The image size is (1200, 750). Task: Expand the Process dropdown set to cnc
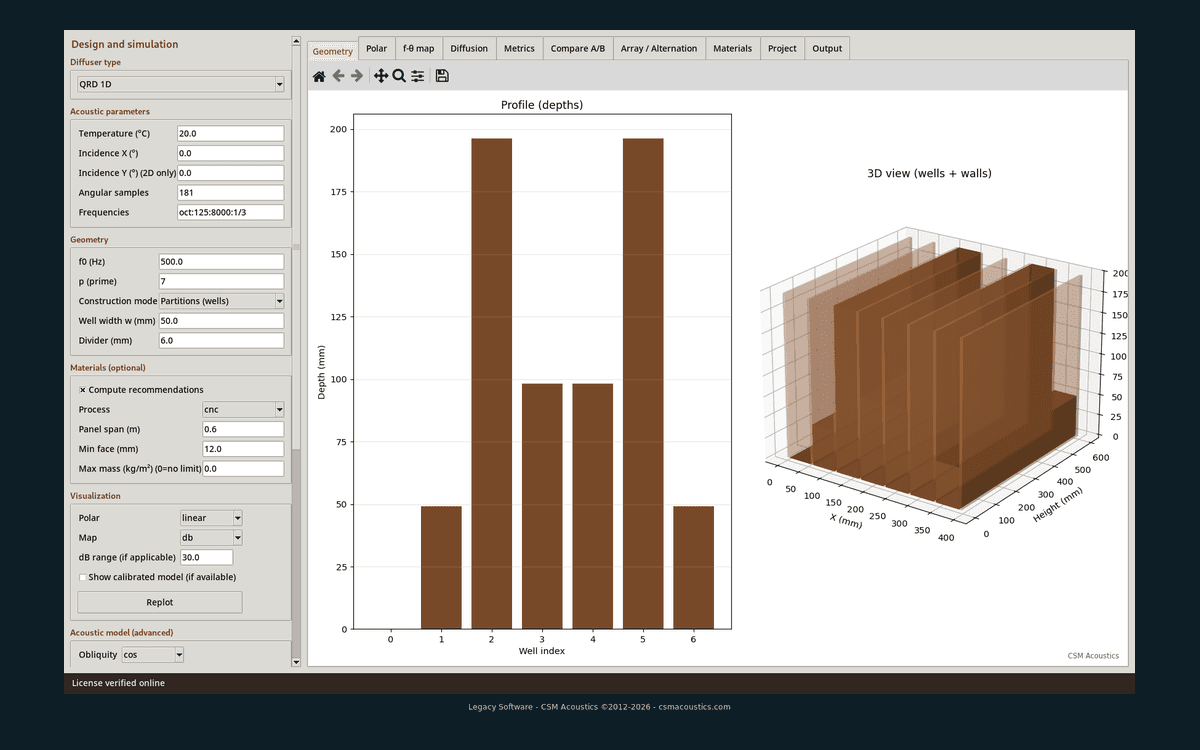243,410
